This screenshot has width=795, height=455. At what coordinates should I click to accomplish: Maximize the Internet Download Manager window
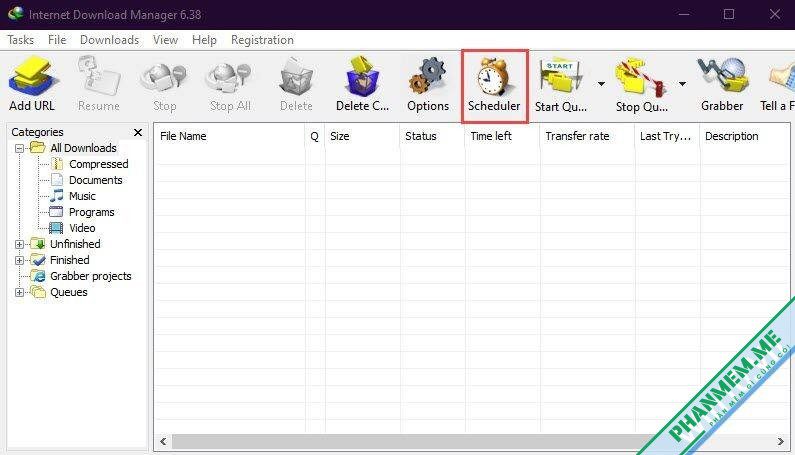coord(729,14)
